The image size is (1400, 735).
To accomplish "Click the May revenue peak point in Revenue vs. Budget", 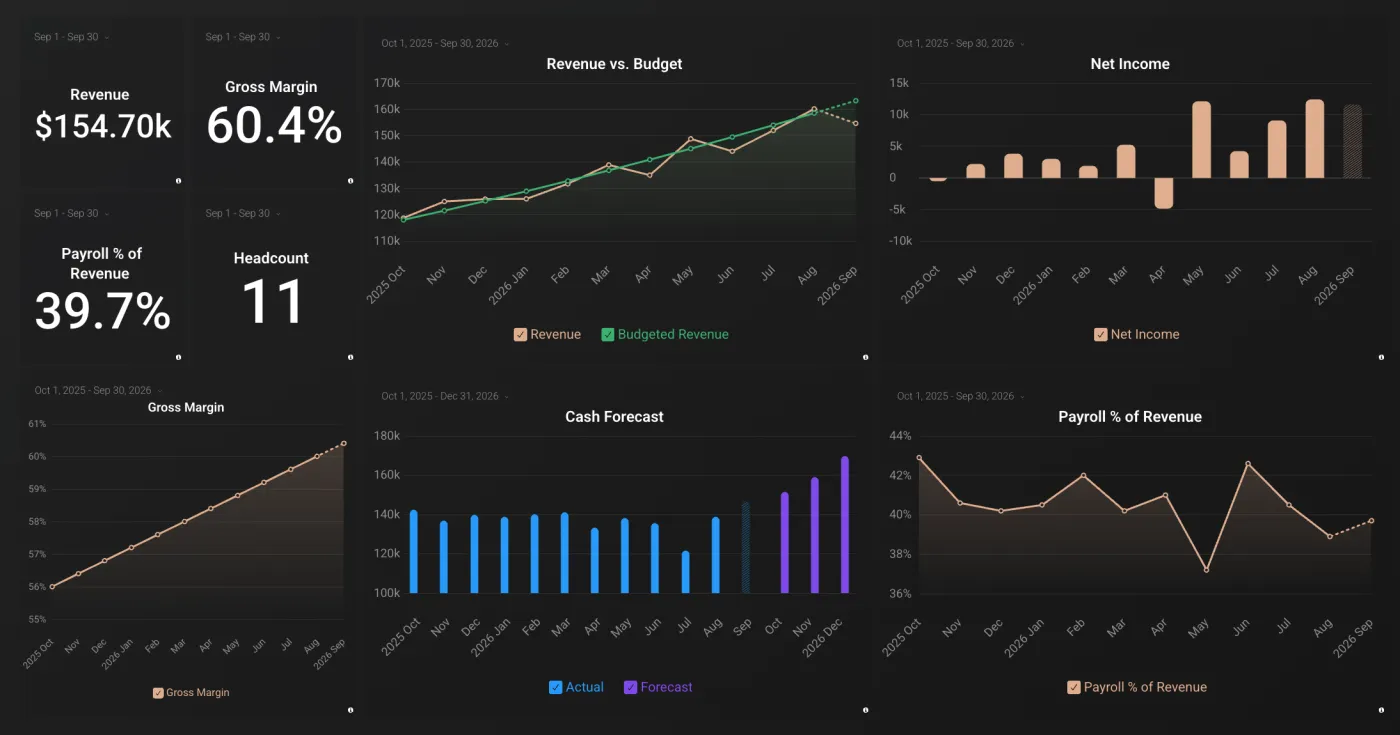I will [x=691, y=139].
